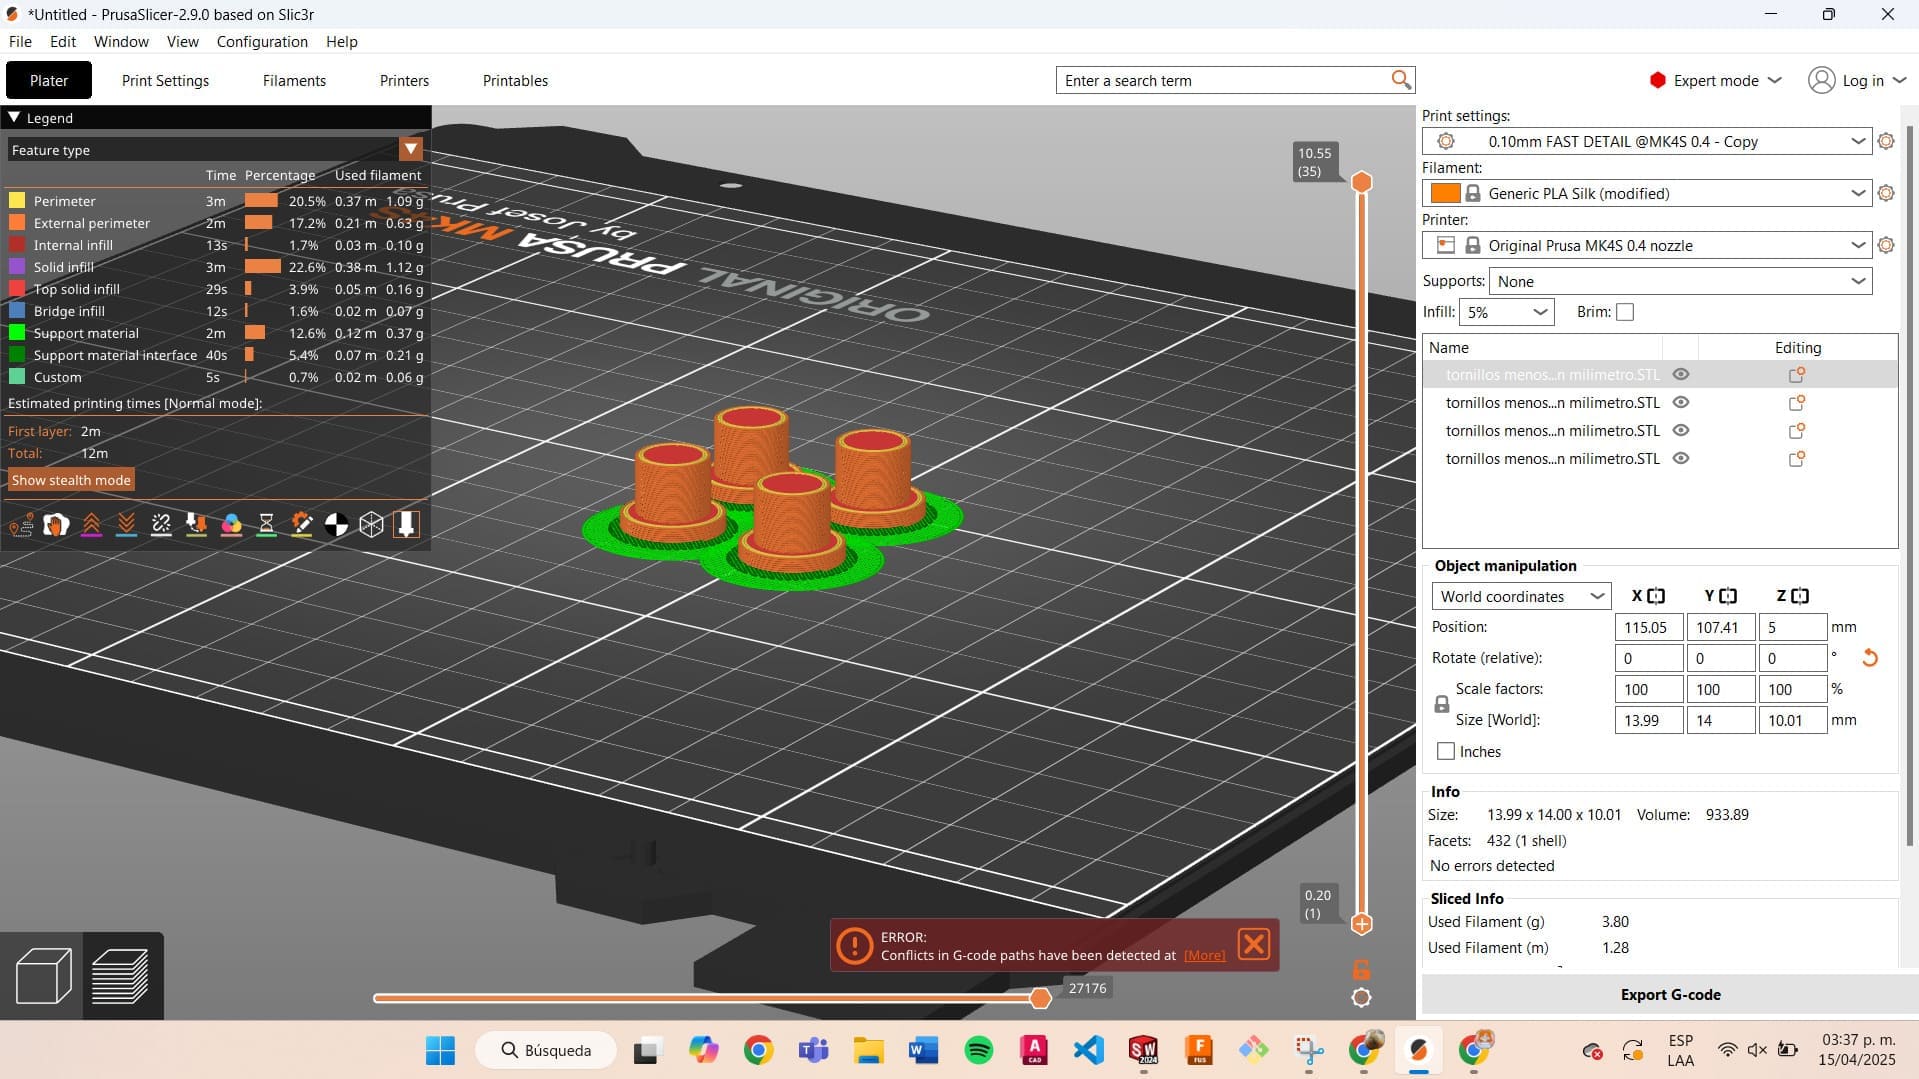The width and height of the screenshot is (1919, 1079).
Task: Toggle deretractions icon with down chevrons
Action: [x=126, y=525]
